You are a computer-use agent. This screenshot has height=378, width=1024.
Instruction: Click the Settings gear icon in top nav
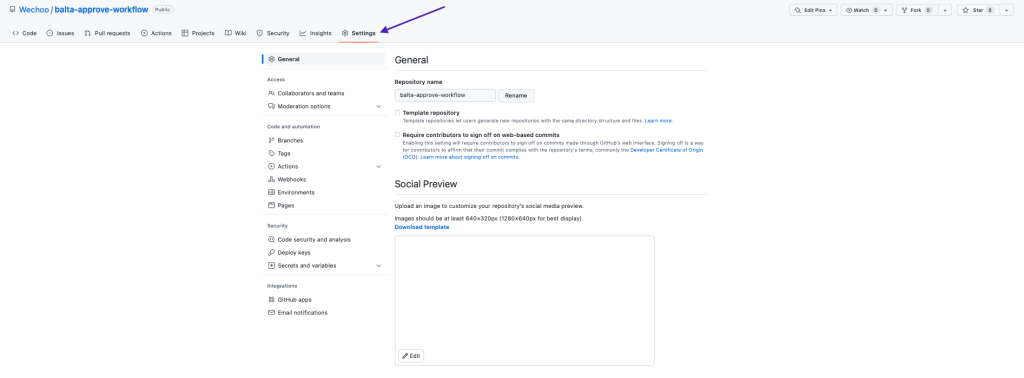click(345, 33)
